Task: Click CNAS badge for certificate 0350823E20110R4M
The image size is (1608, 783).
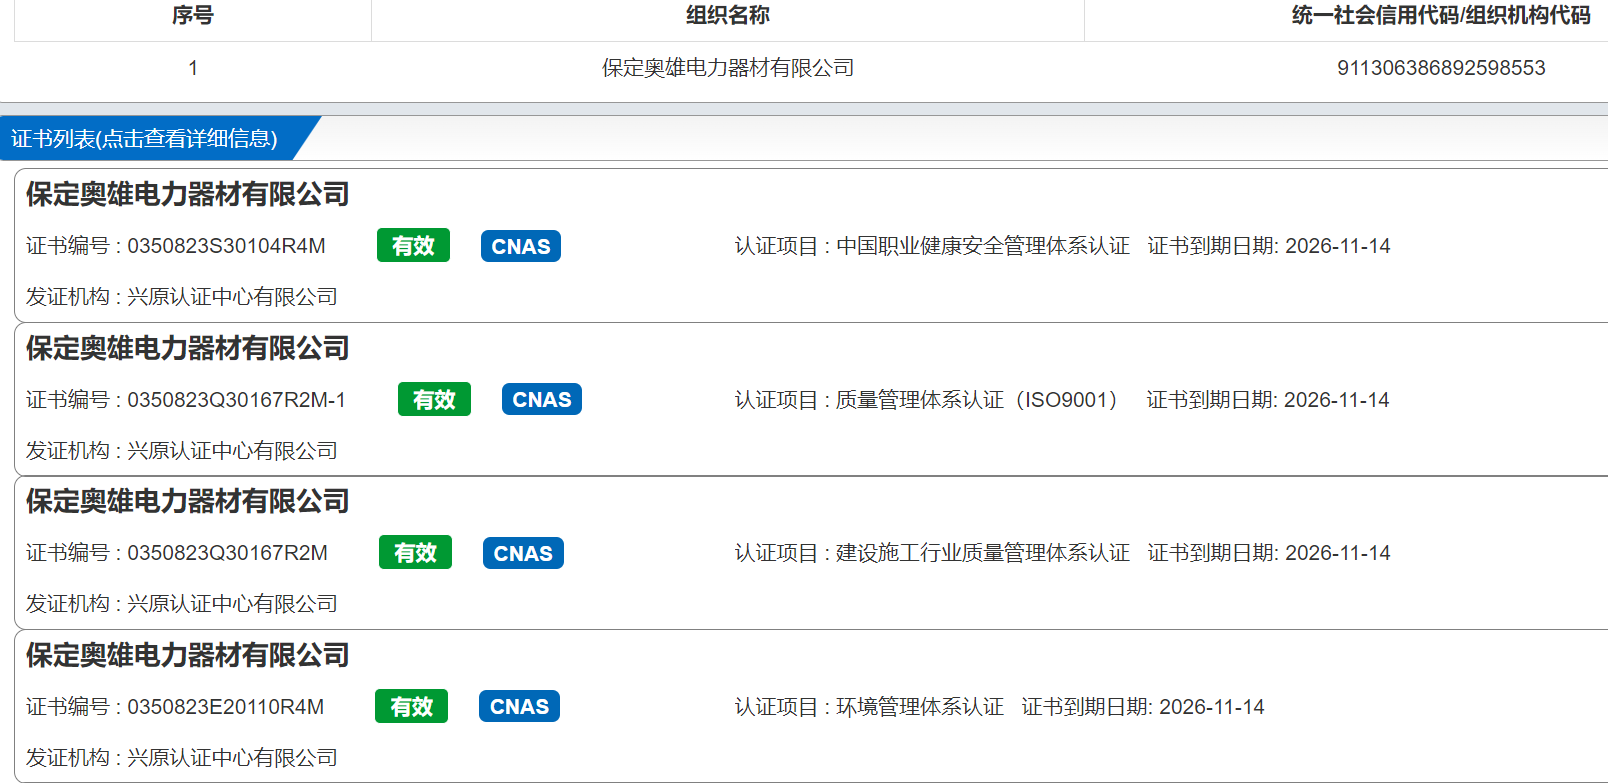Action: click(x=519, y=707)
